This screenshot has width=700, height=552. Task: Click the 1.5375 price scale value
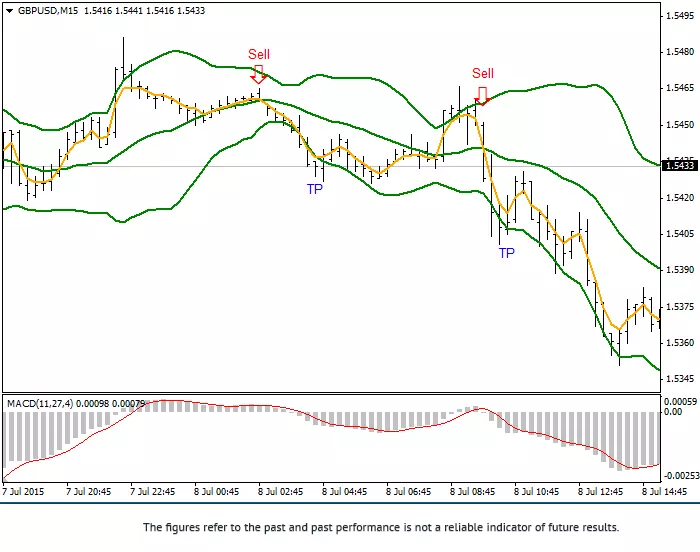[x=680, y=307]
